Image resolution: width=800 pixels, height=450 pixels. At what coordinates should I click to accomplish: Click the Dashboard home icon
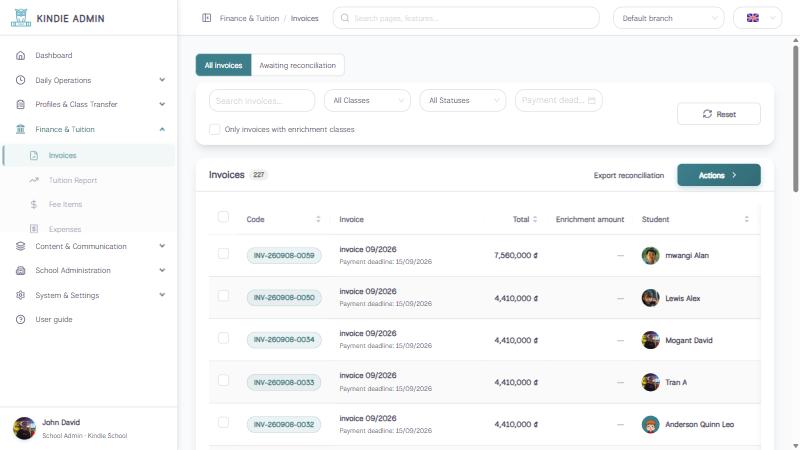point(20,55)
